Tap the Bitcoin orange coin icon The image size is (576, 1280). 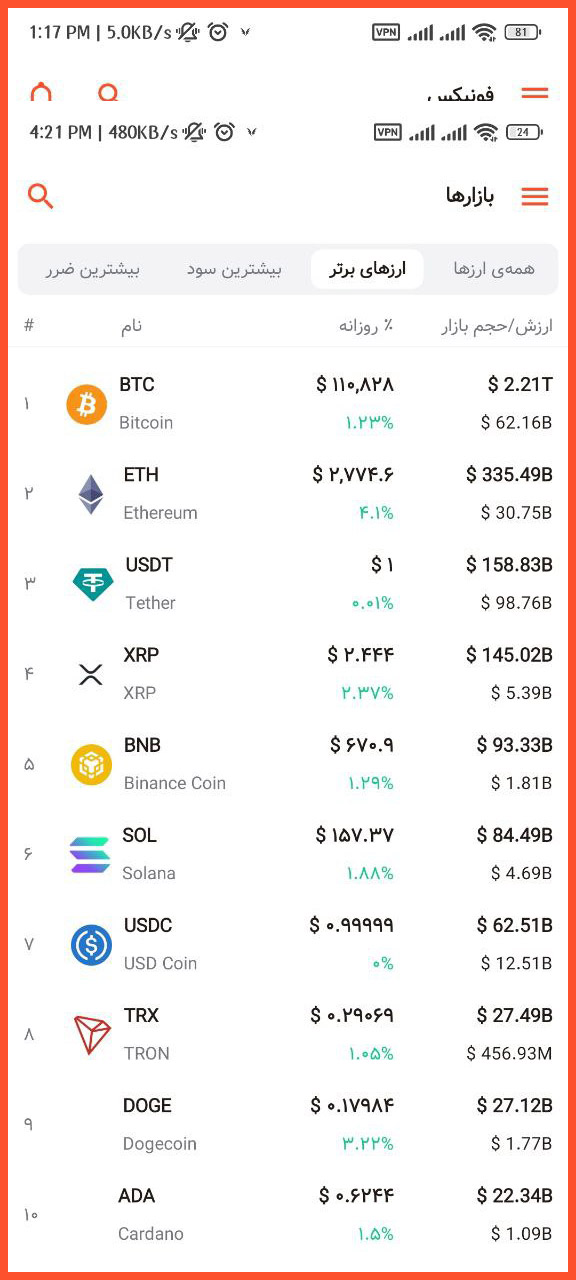tap(87, 404)
